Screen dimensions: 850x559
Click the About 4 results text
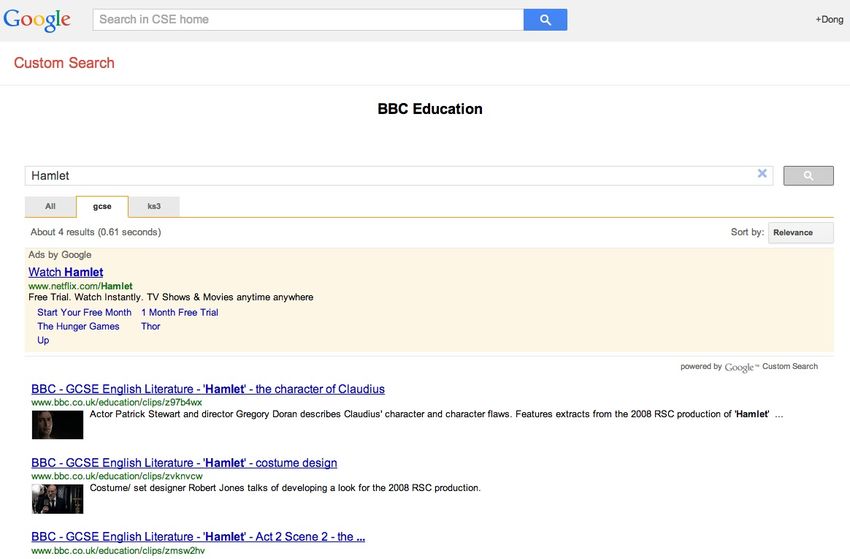tap(95, 232)
